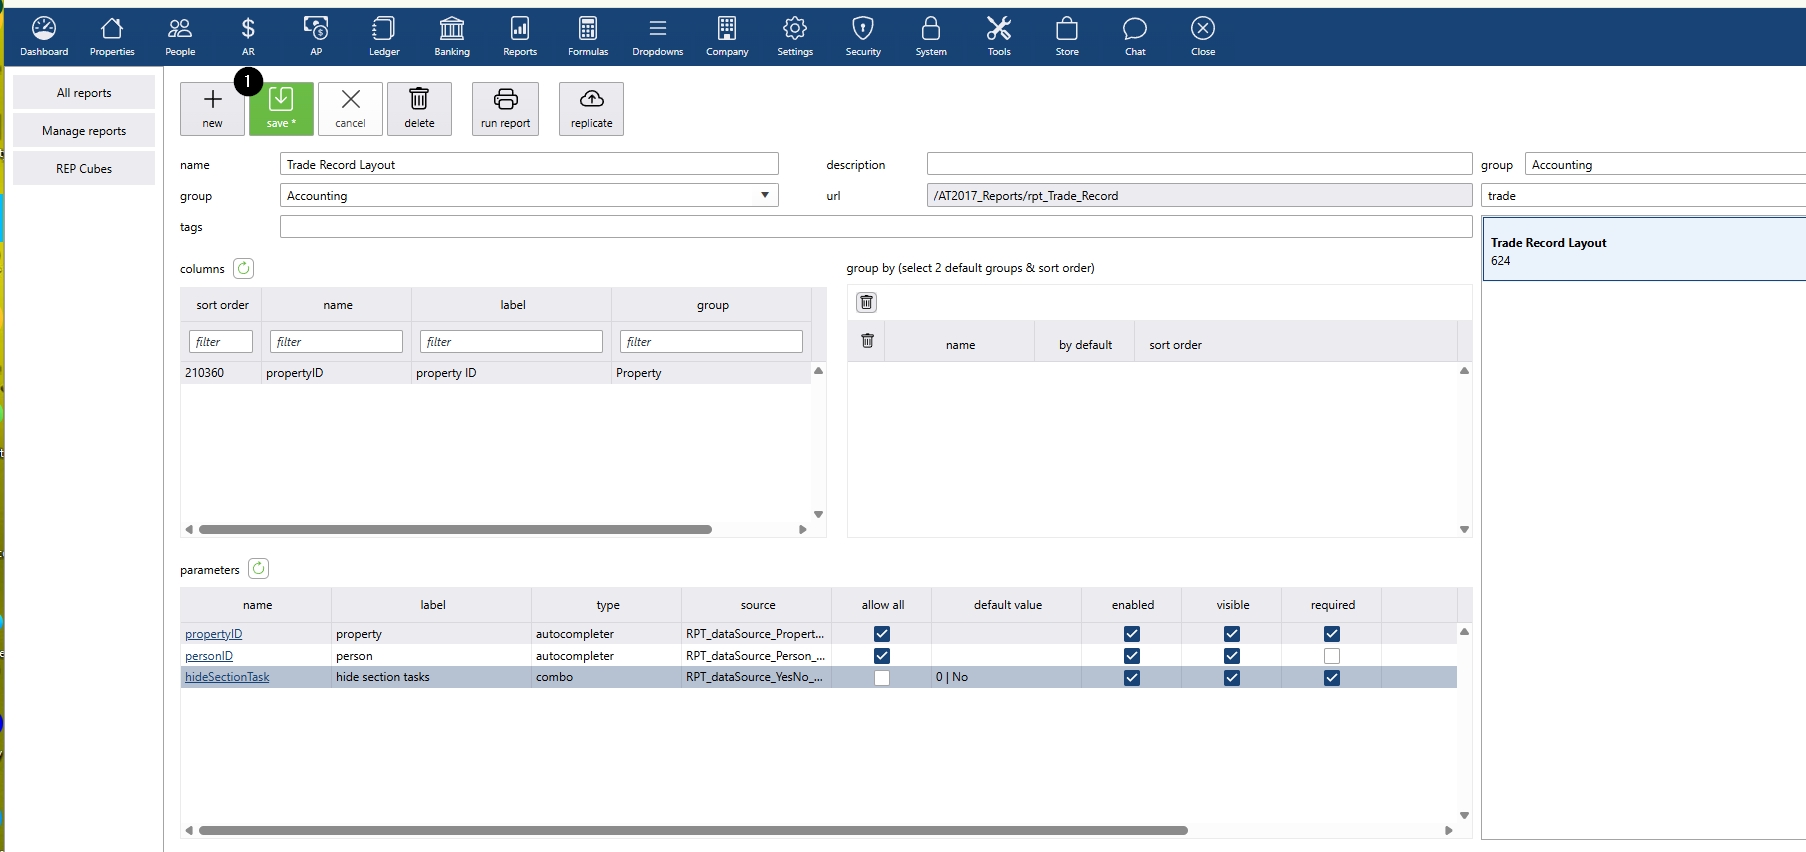Click the columns group filter box
The height and width of the screenshot is (852, 1806).
(x=711, y=341)
